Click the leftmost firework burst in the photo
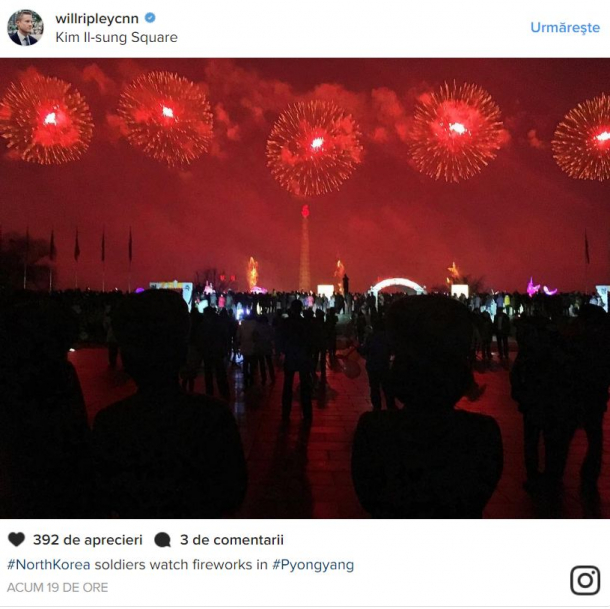Image resolution: width=610 pixels, height=609 pixels. pos(46,119)
